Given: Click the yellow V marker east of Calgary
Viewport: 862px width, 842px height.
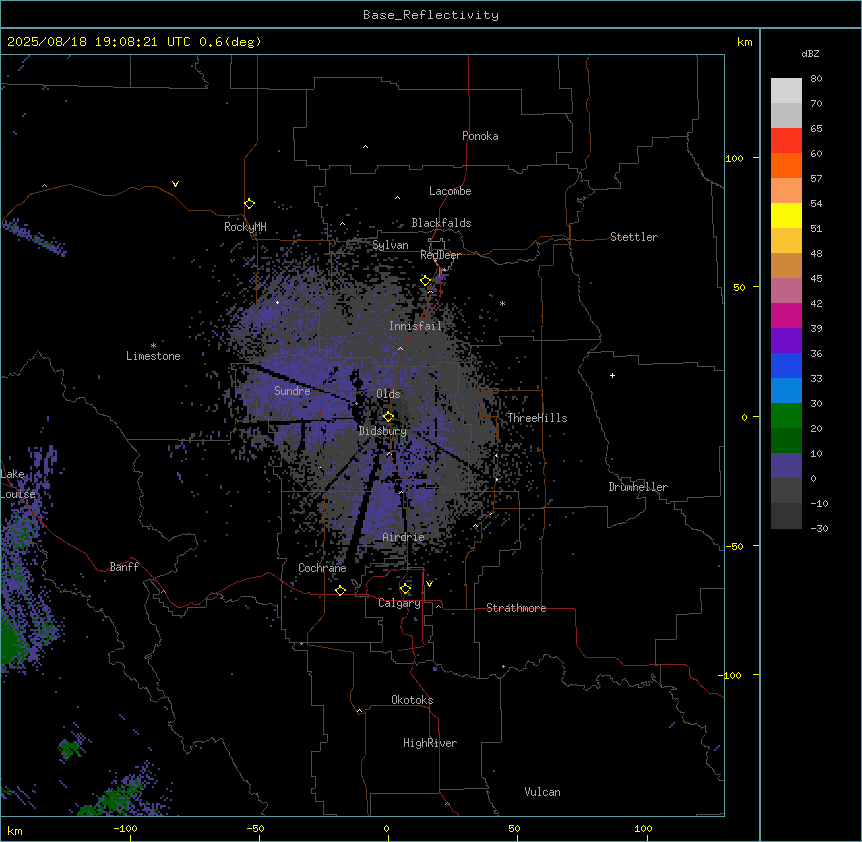Looking at the screenshot, I should click(429, 584).
